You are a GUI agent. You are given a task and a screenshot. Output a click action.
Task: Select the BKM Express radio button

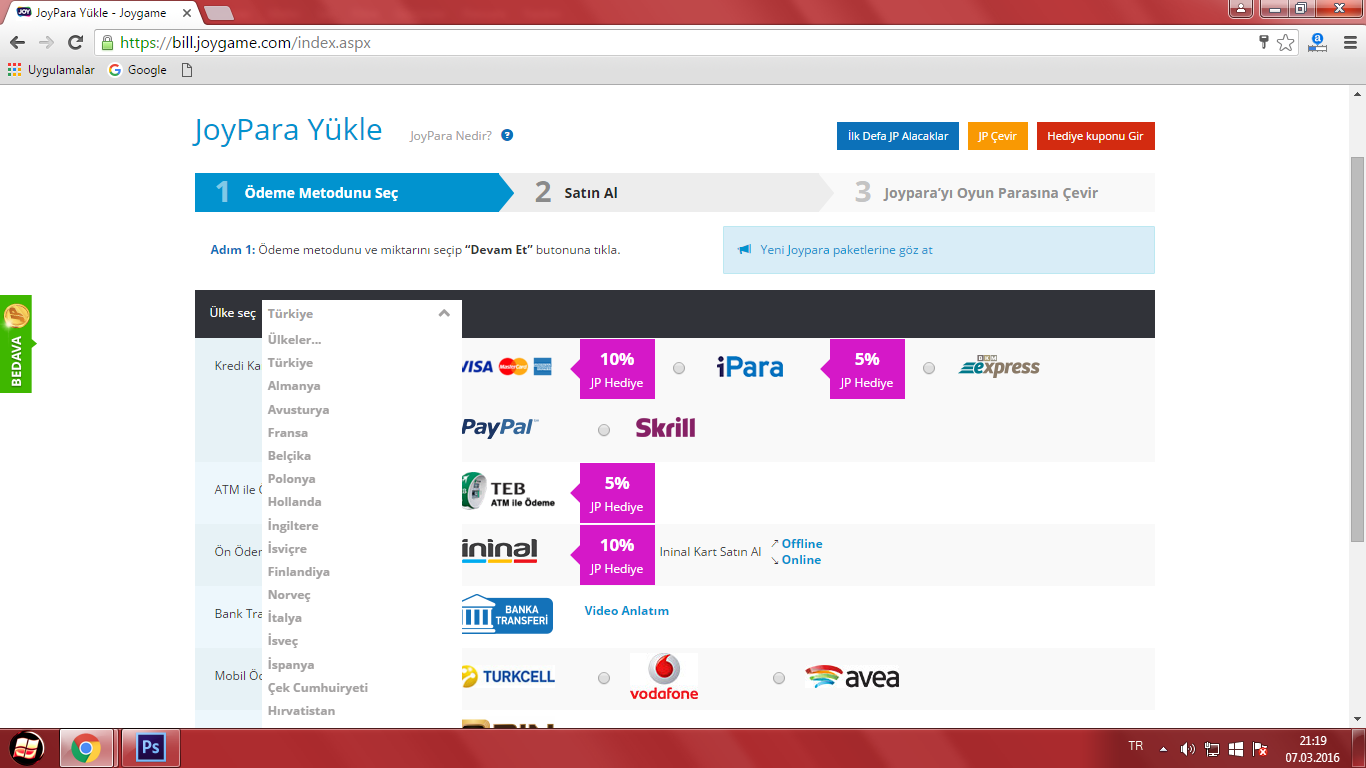click(929, 368)
